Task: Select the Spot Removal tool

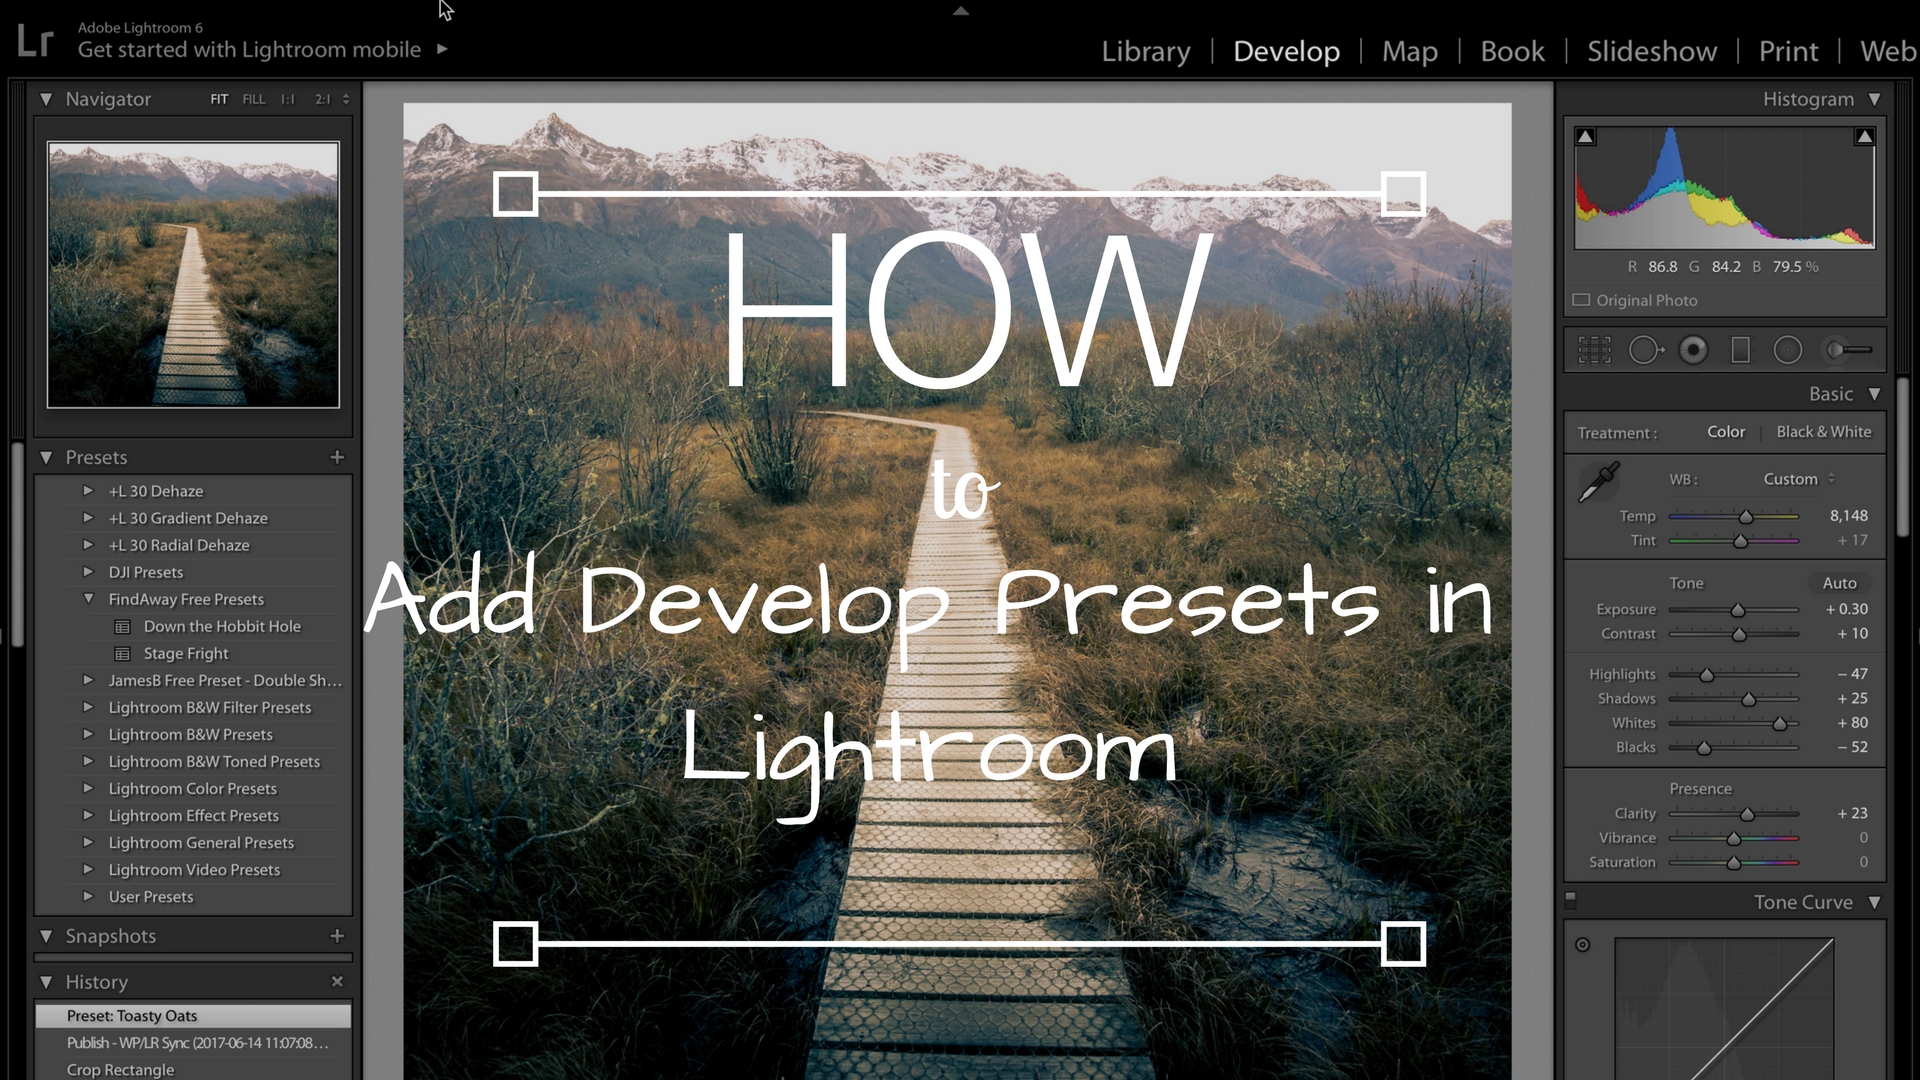Action: coord(1645,349)
